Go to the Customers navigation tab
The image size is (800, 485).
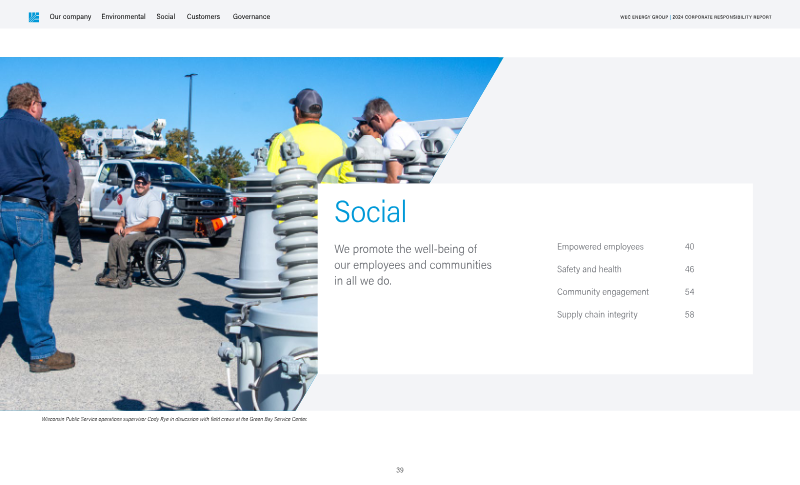(203, 17)
